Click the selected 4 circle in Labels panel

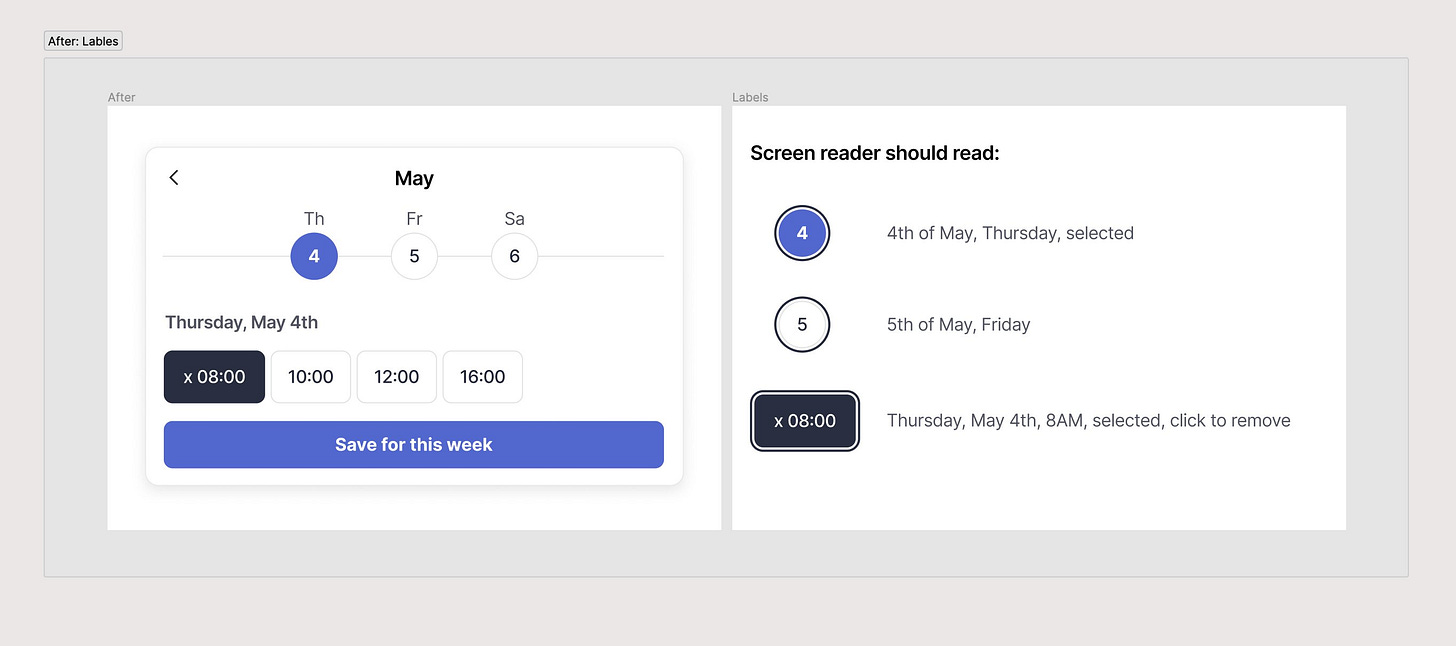pyautogui.click(x=801, y=233)
